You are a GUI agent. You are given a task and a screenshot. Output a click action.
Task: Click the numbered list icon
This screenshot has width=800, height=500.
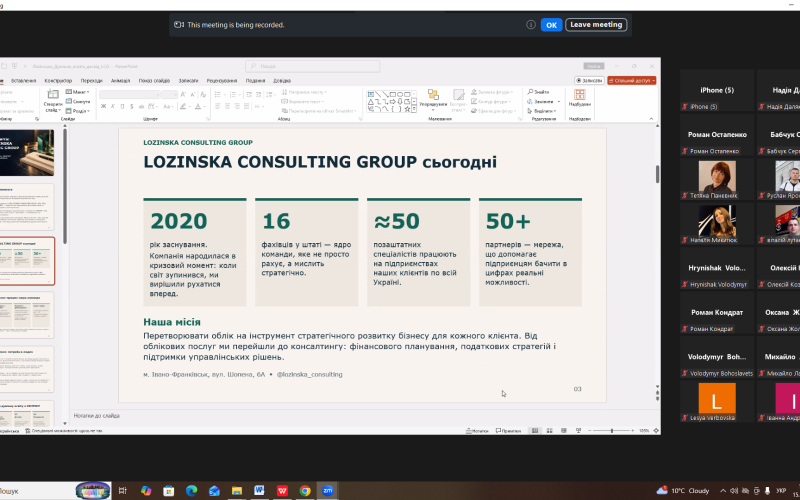[x=233, y=94]
